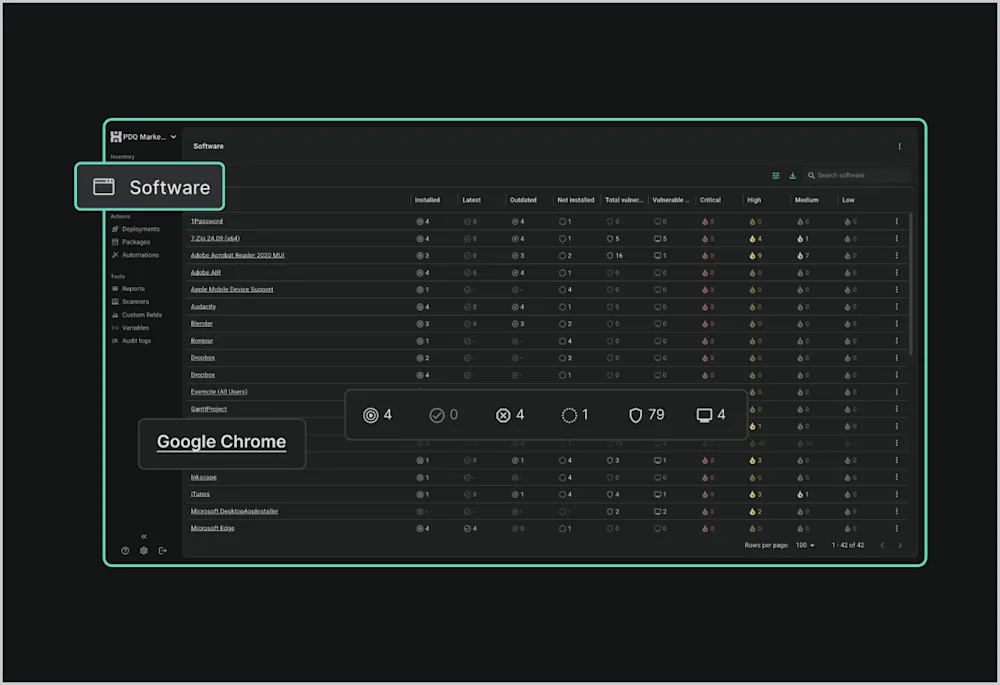The width and height of the screenshot is (1000, 685).
Task: Click the download export icon
Action: point(793,175)
